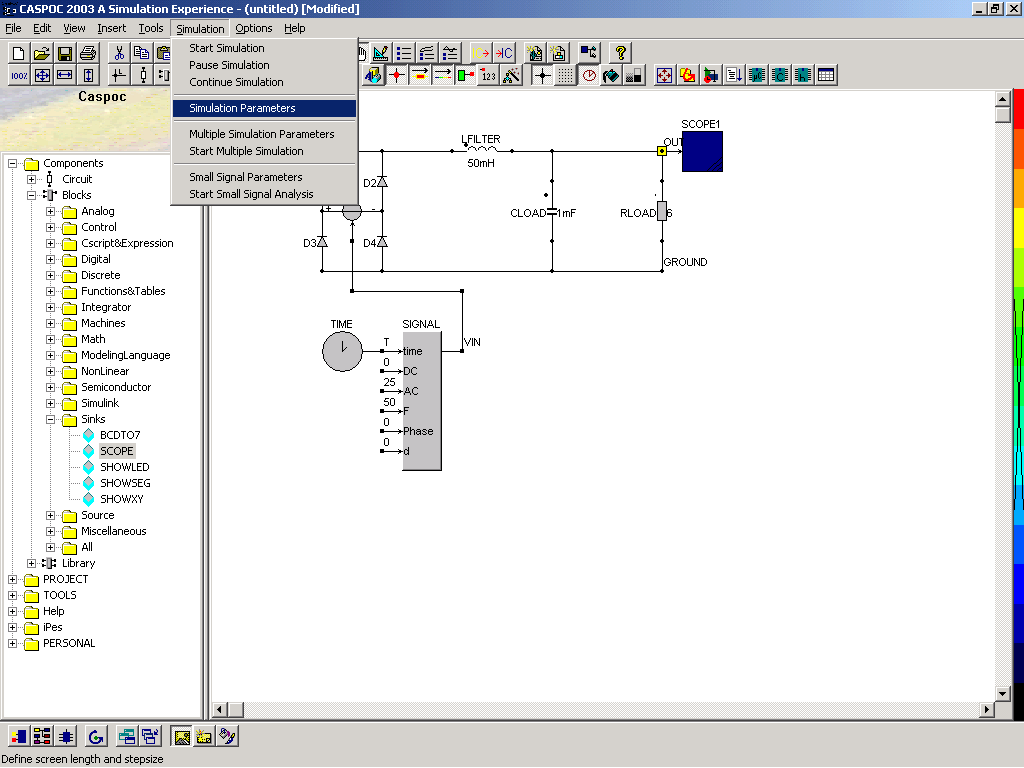This screenshot has height=768, width=1024.
Task: Expand the Analog folder
Action: [x=50, y=211]
